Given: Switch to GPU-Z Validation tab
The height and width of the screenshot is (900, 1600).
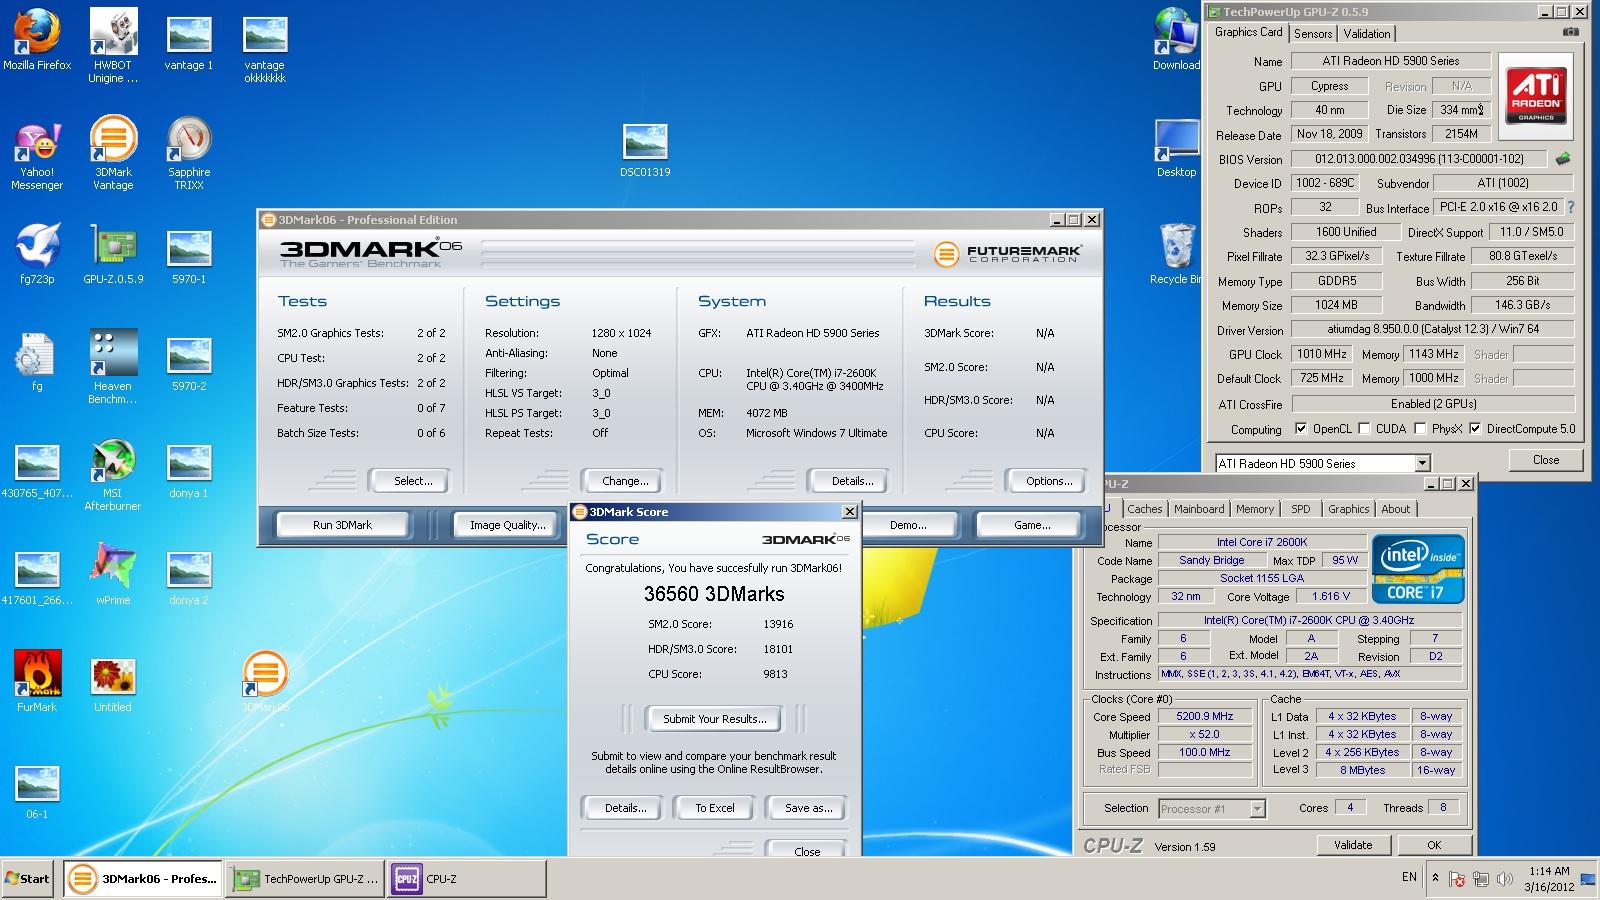Looking at the screenshot, I should (x=1366, y=34).
